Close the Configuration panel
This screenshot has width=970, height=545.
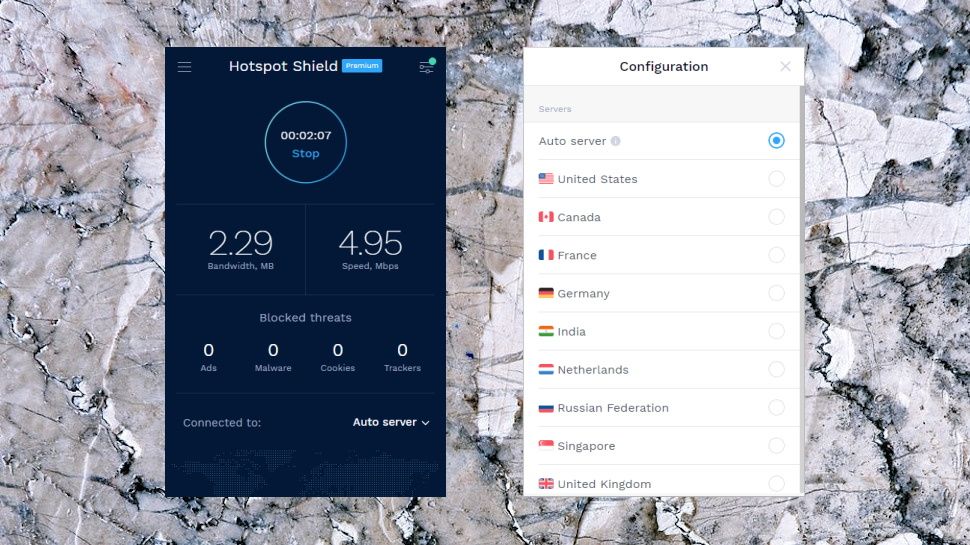pyautogui.click(x=785, y=66)
